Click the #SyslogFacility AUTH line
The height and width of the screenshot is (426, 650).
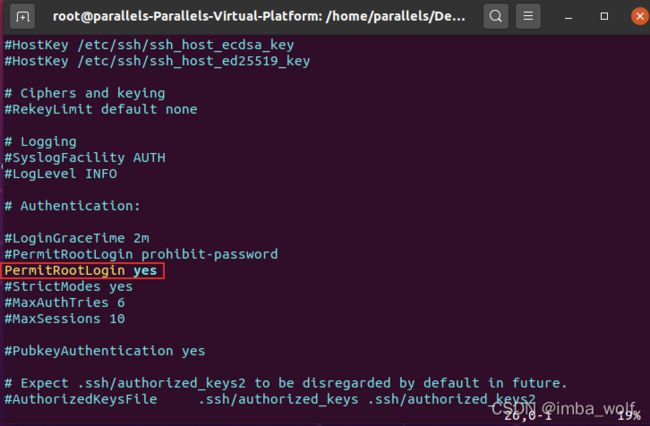point(85,157)
